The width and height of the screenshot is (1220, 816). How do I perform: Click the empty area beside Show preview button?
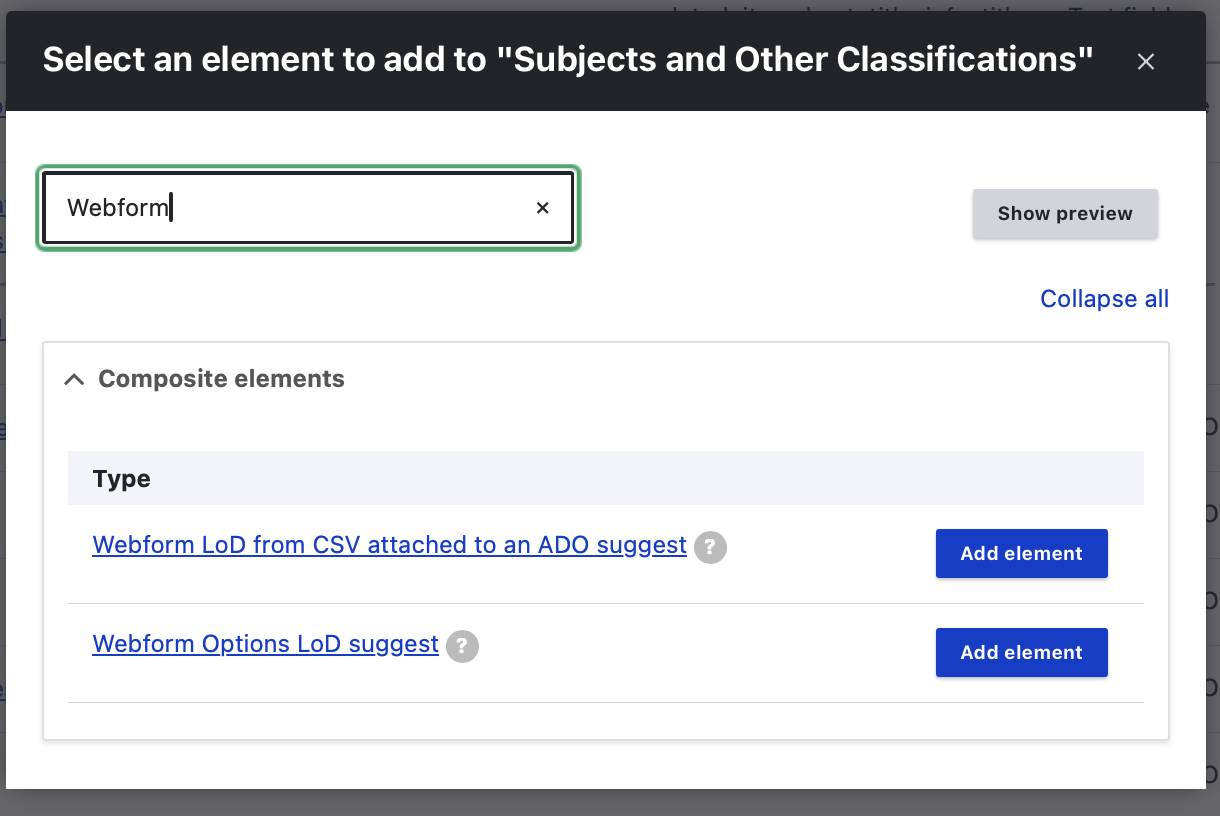pyautogui.click(x=780, y=213)
